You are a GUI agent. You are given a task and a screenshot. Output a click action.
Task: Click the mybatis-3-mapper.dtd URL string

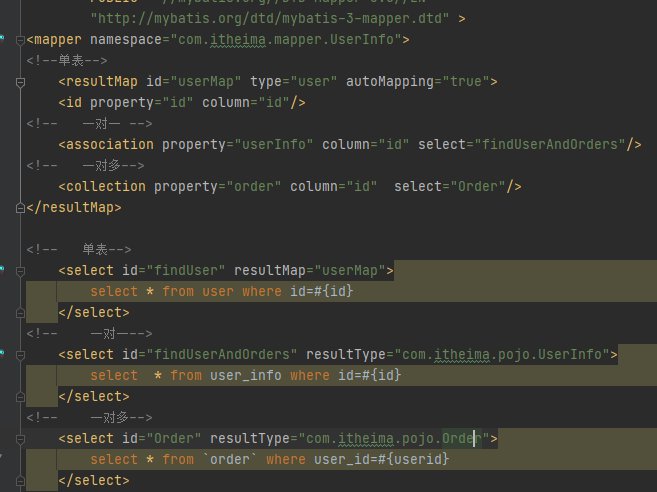click(270, 18)
